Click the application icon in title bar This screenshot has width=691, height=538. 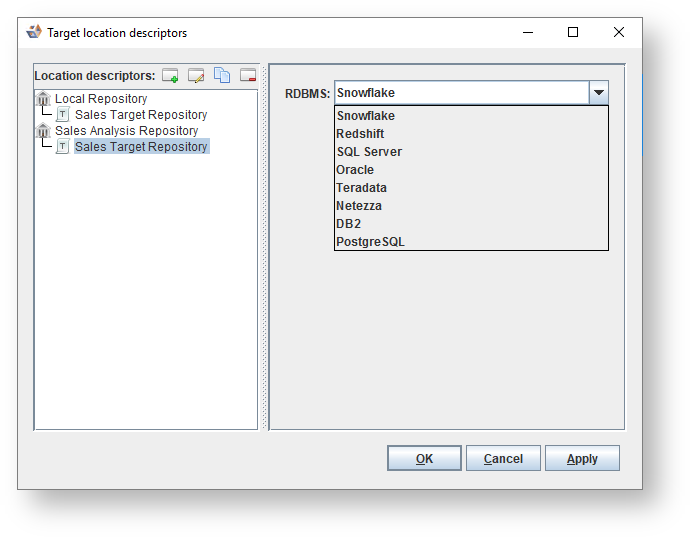34,32
